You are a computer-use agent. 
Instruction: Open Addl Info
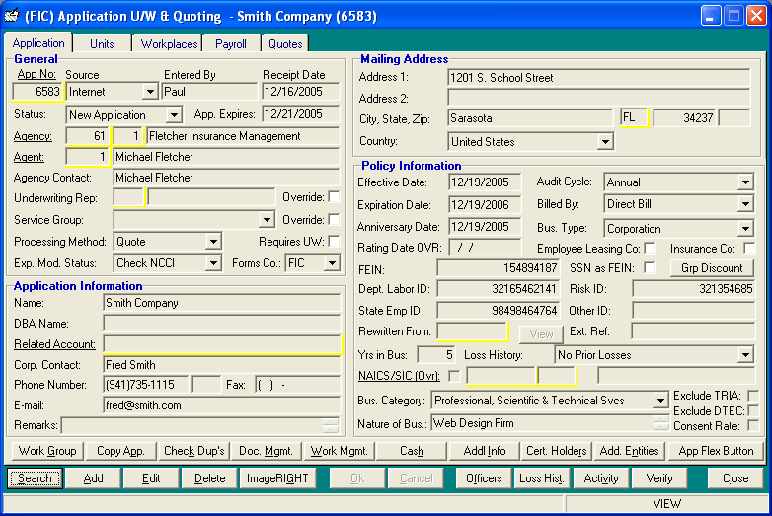484,451
